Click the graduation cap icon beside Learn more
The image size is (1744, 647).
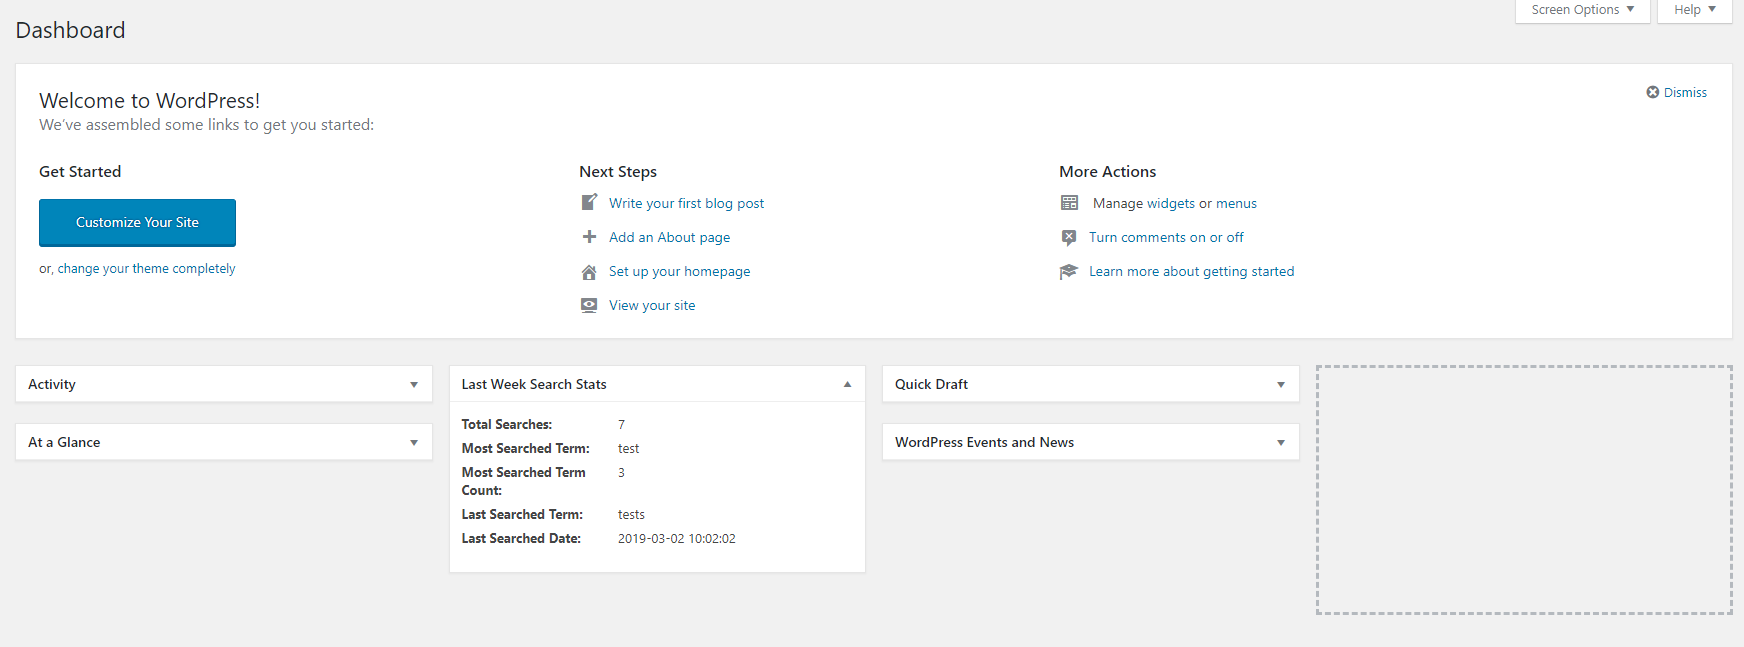tap(1069, 272)
